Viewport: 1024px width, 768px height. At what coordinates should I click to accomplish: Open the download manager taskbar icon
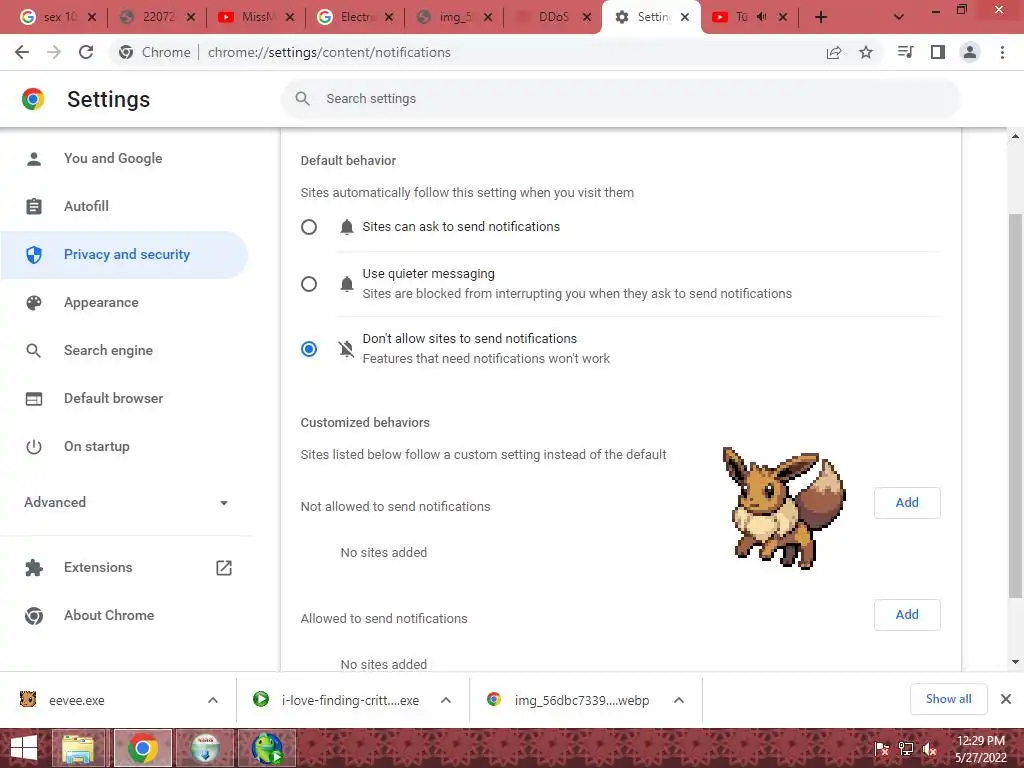click(205, 748)
